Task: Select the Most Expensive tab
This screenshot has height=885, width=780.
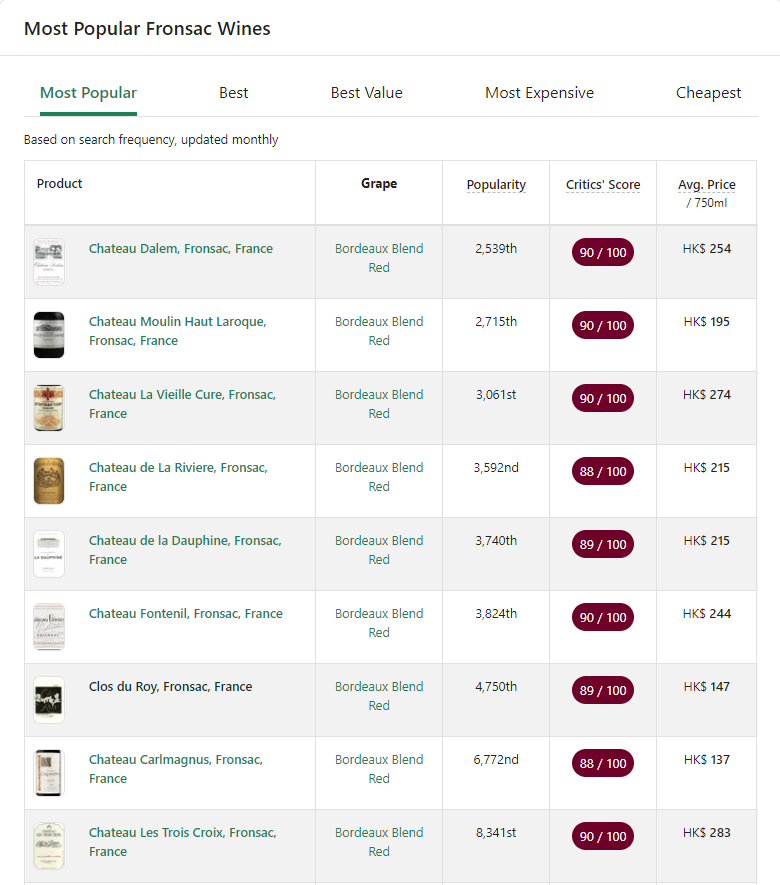Action: [x=539, y=93]
